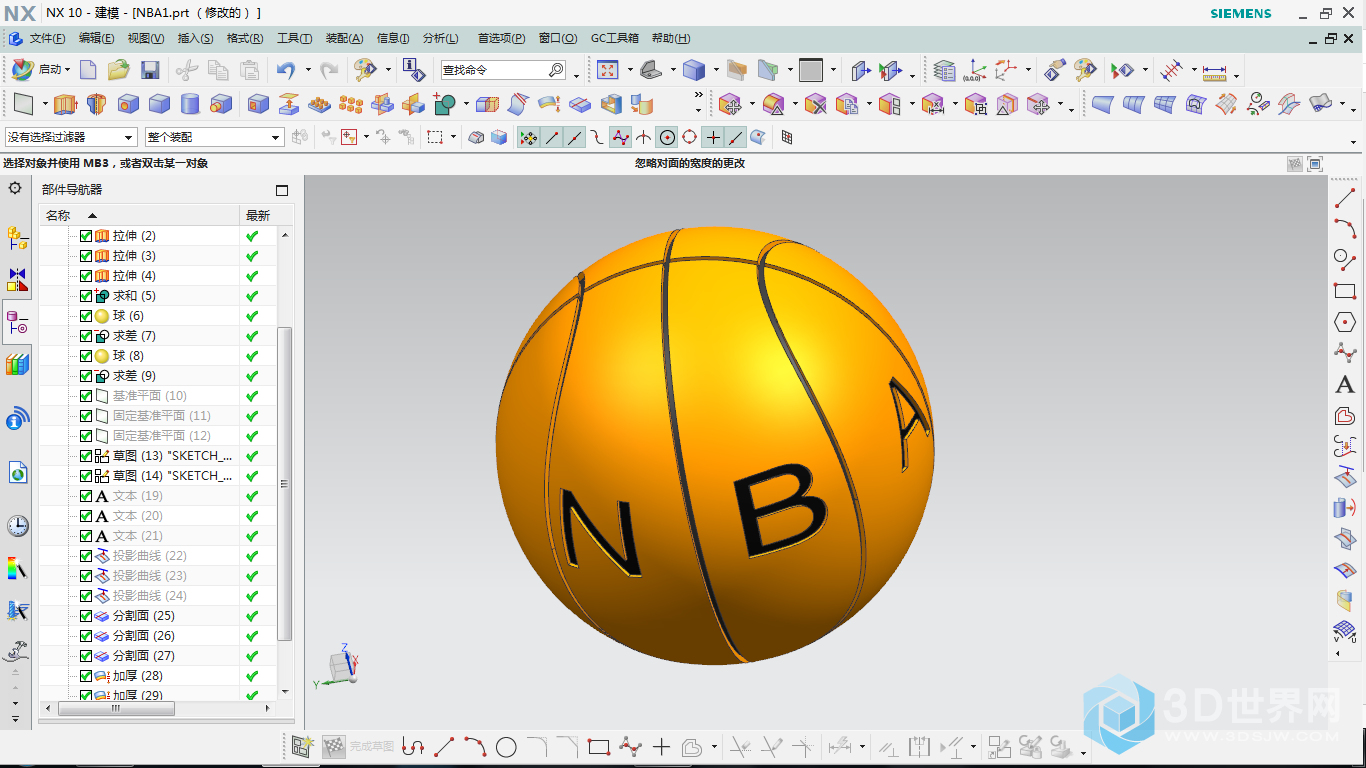Click the Hexagon polygon tool

coord(1345,322)
